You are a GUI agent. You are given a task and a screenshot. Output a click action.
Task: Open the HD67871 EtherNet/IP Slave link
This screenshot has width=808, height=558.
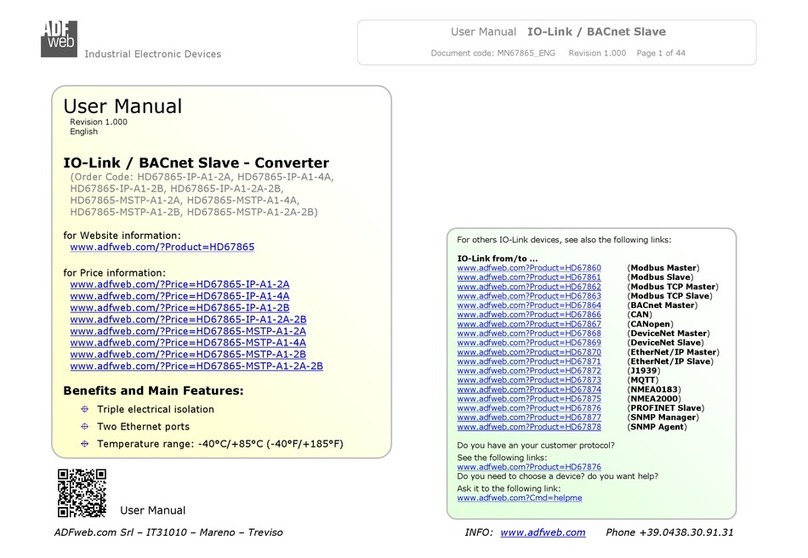(x=529, y=361)
